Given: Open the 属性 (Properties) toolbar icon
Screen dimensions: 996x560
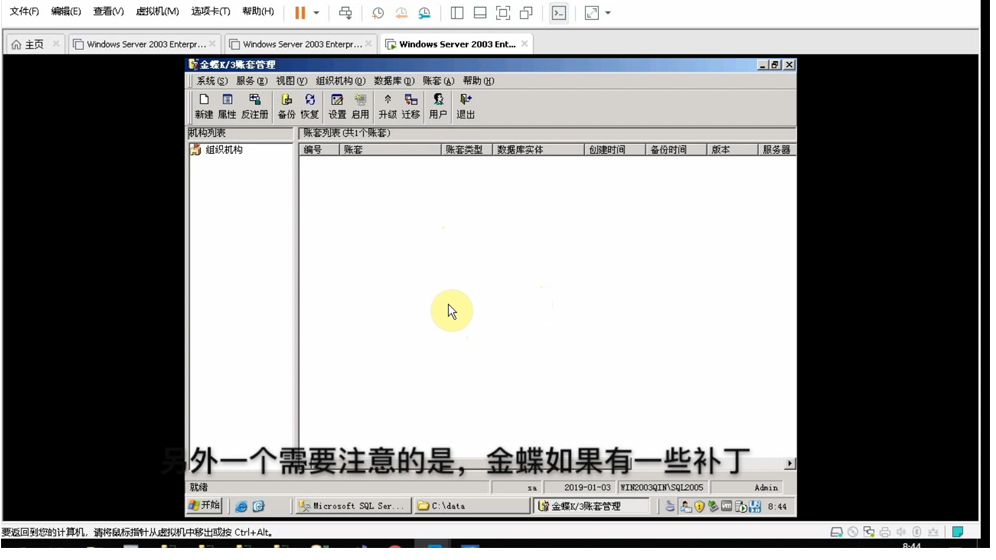Looking at the screenshot, I should pos(227,106).
